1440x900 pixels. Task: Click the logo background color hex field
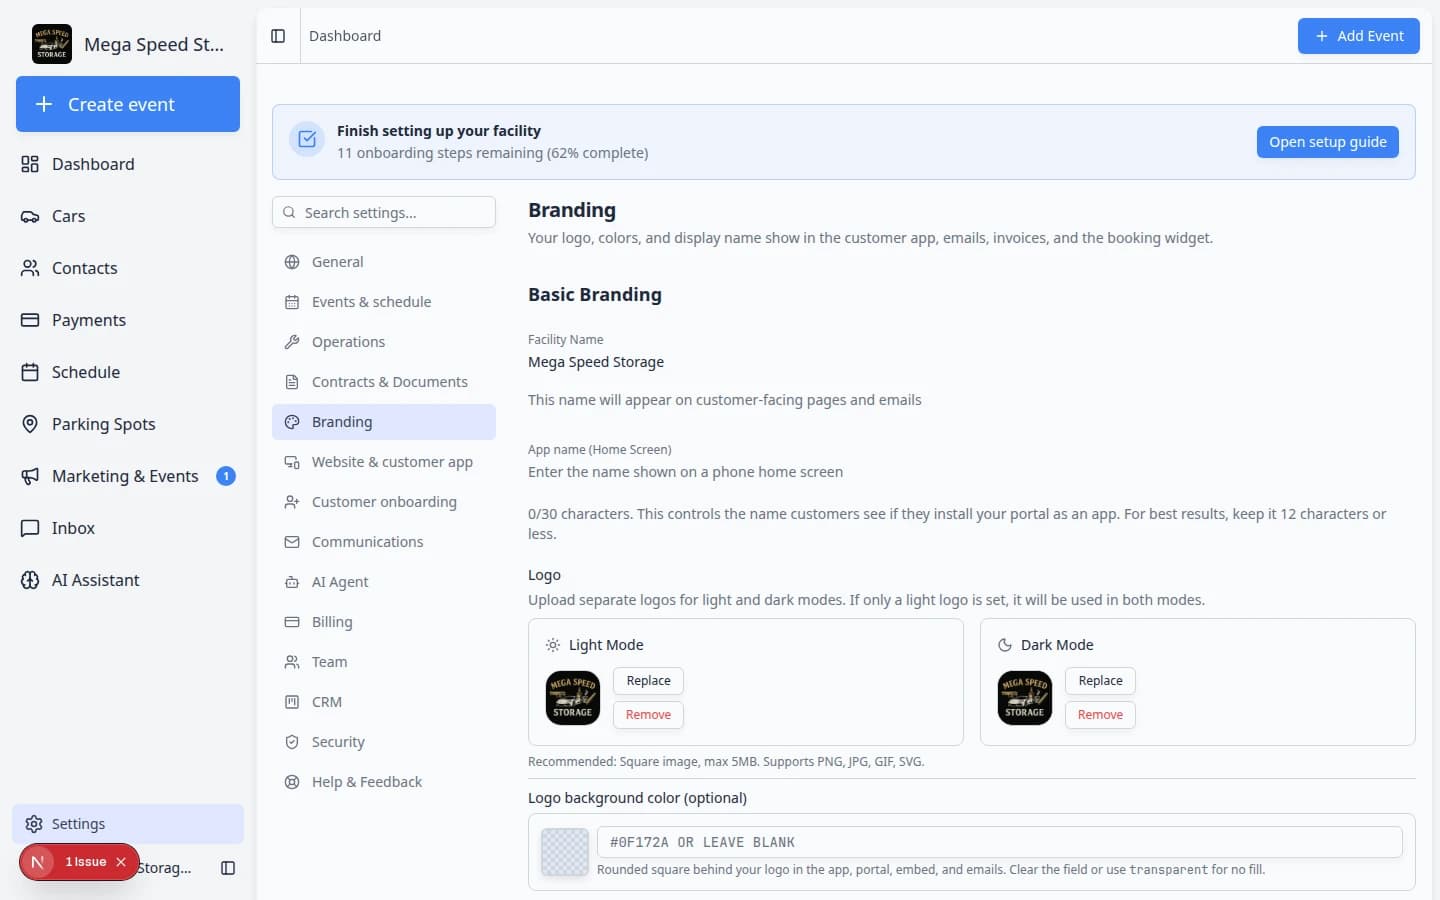point(999,842)
